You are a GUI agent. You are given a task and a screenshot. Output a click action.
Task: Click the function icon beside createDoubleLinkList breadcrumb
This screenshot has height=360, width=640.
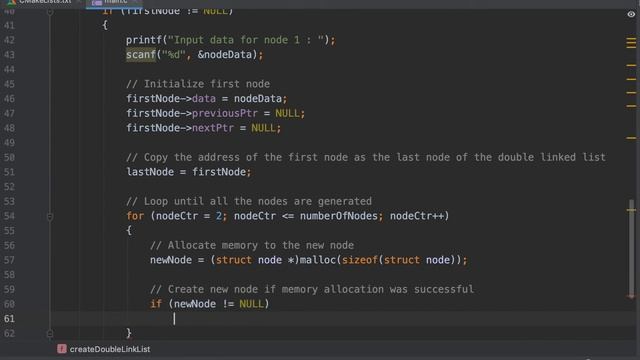pos(62,349)
